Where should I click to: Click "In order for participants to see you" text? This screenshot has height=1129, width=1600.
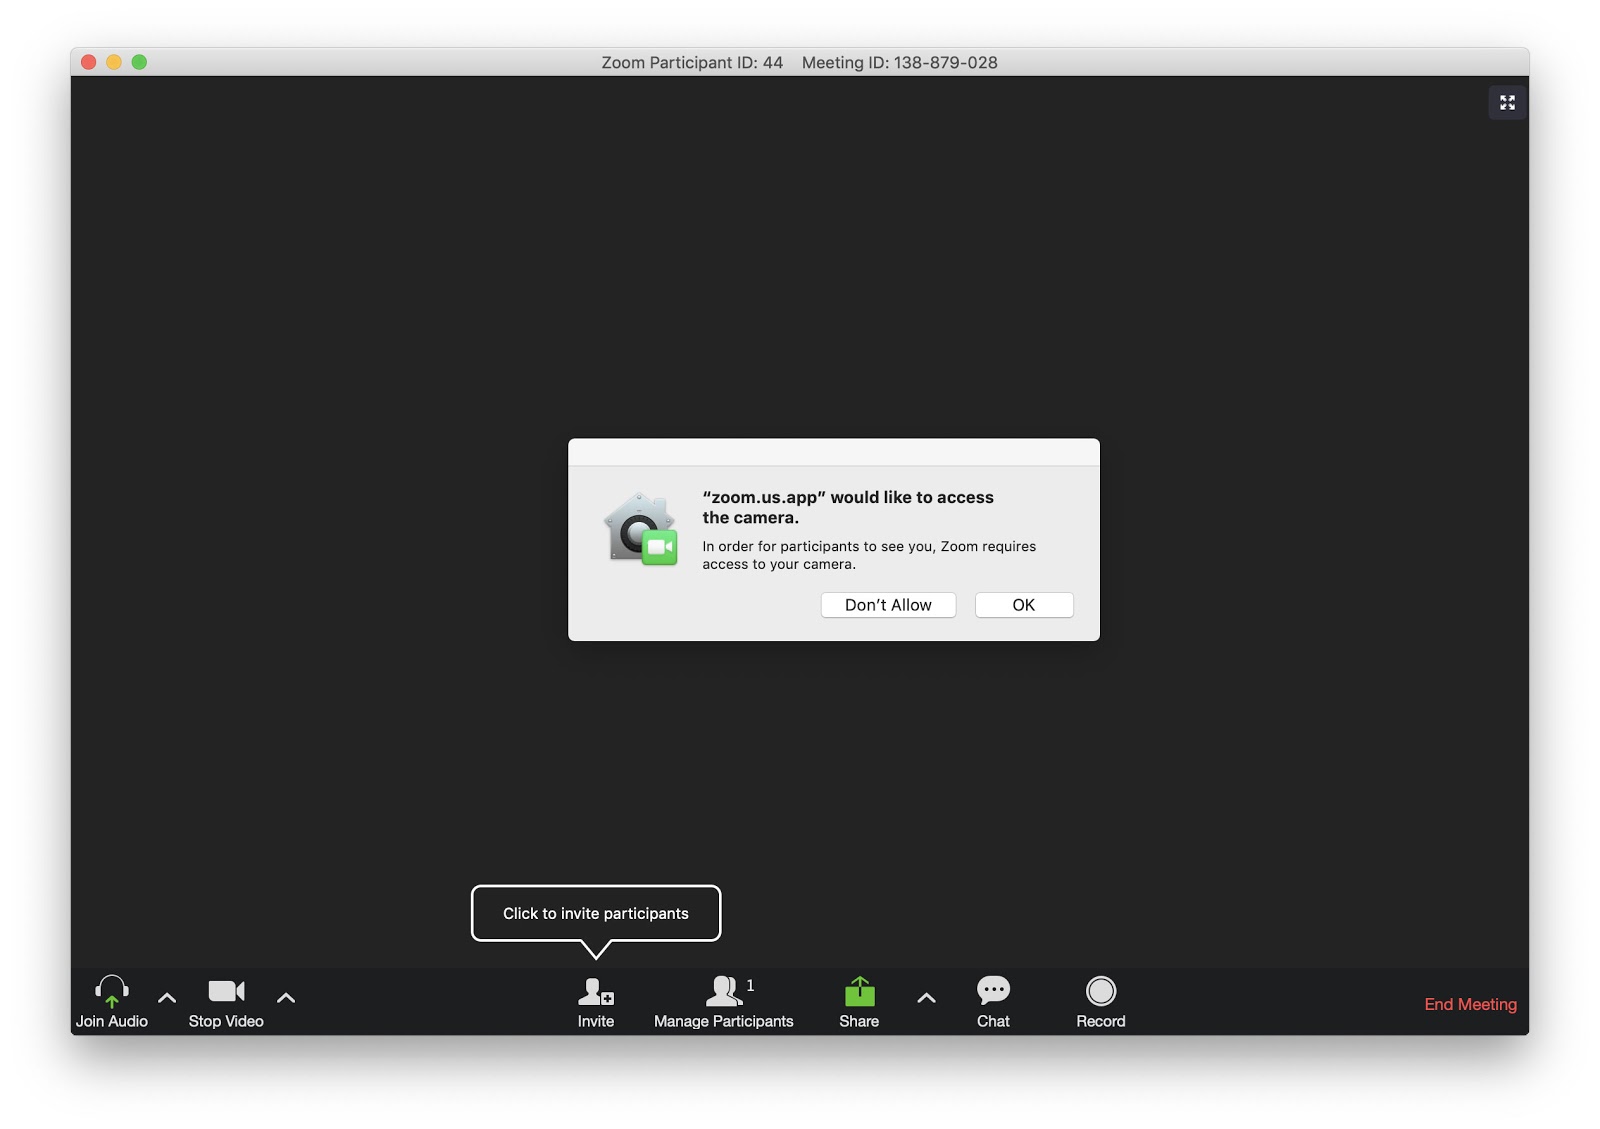[819, 546]
